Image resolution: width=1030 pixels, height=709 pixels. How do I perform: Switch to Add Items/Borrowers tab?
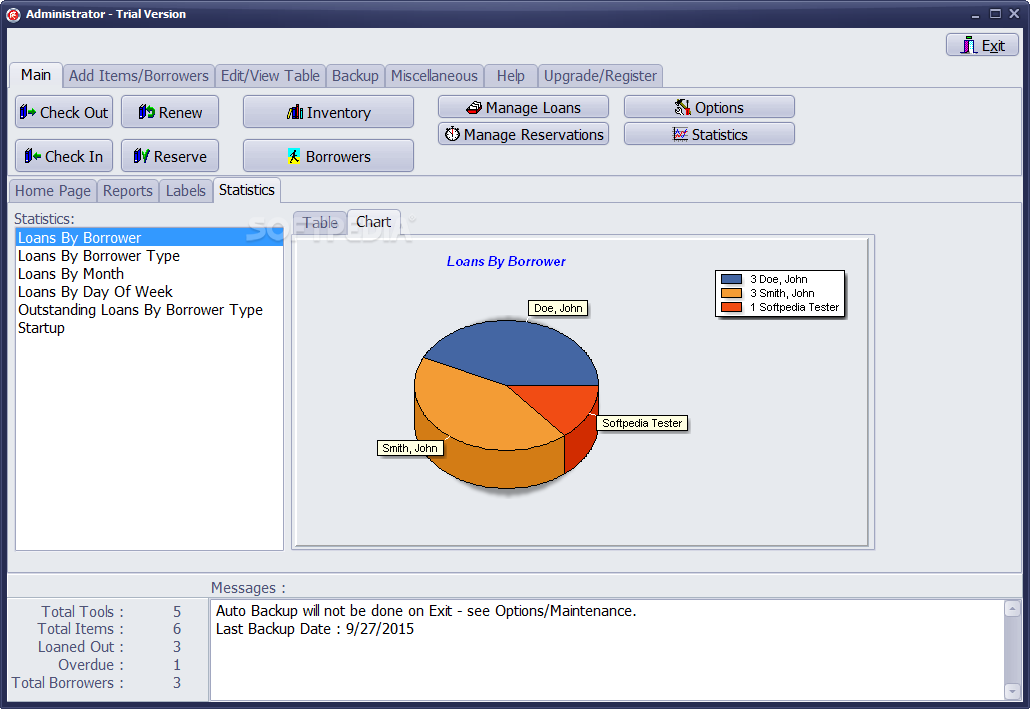[x=139, y=76]
